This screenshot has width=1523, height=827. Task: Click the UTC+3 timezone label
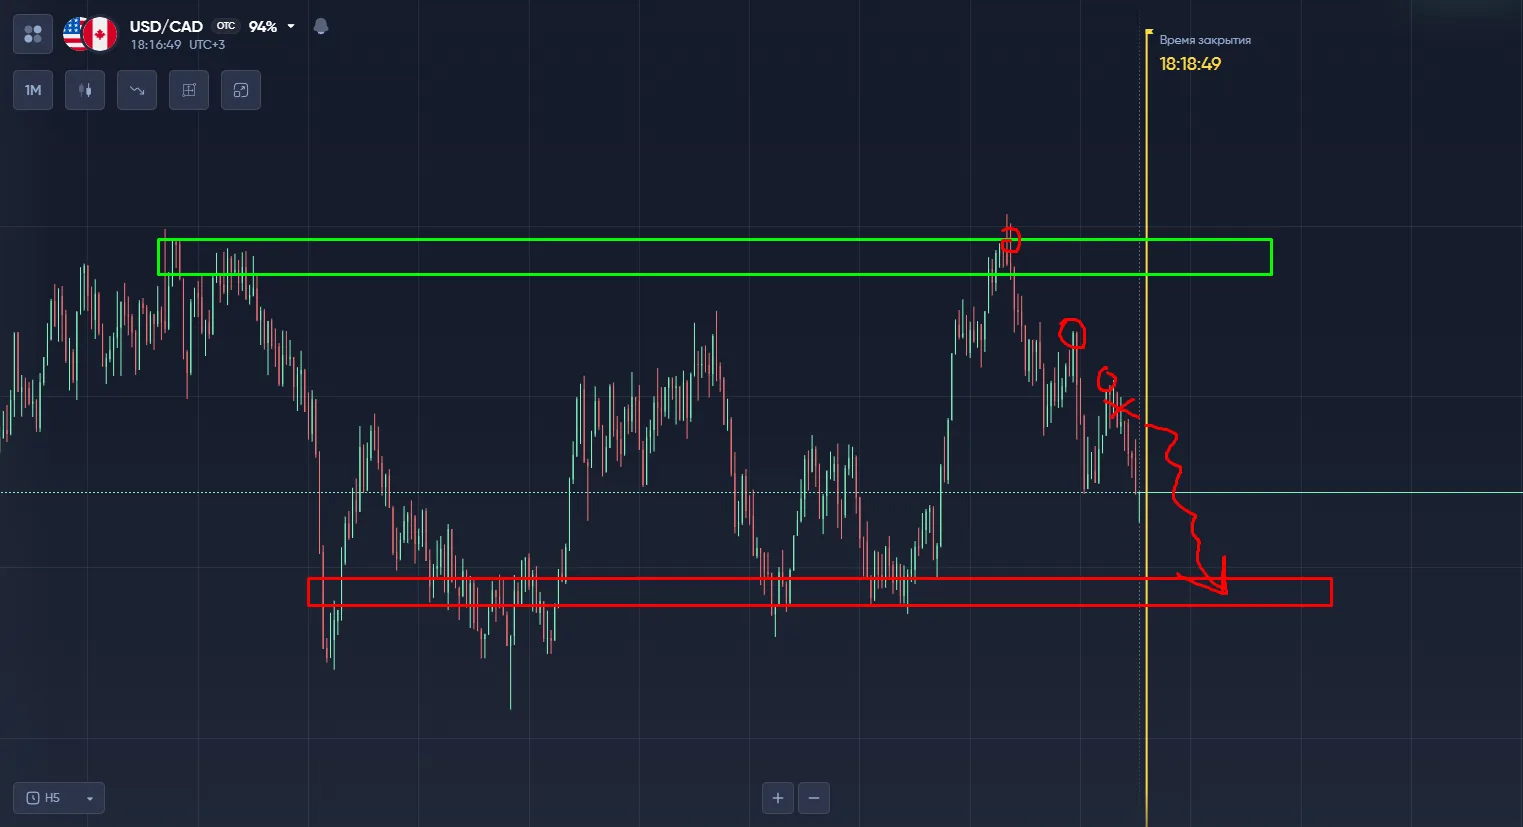(207, 45)
